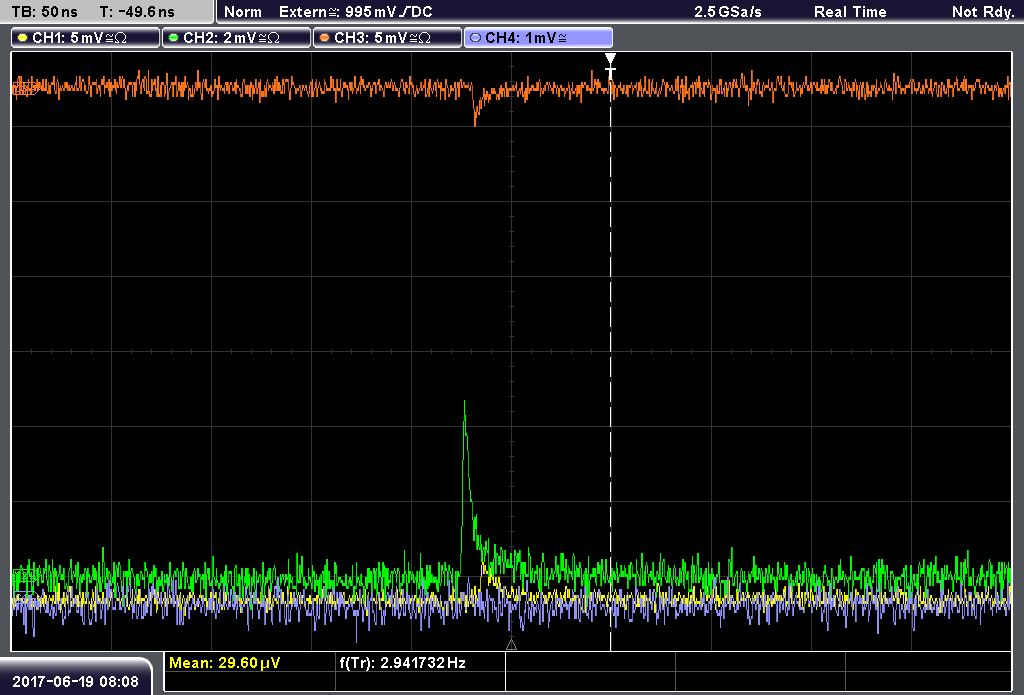Click the orange CH3 negative dip

(475, 121)
